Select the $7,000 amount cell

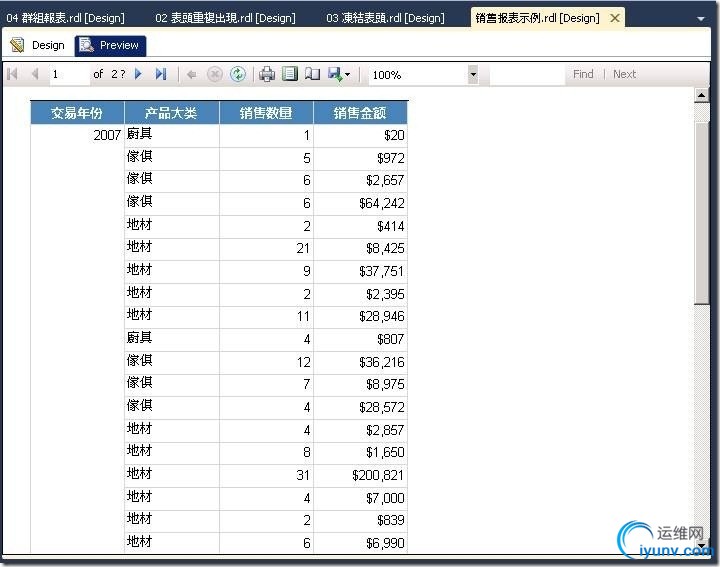point(360,498)
